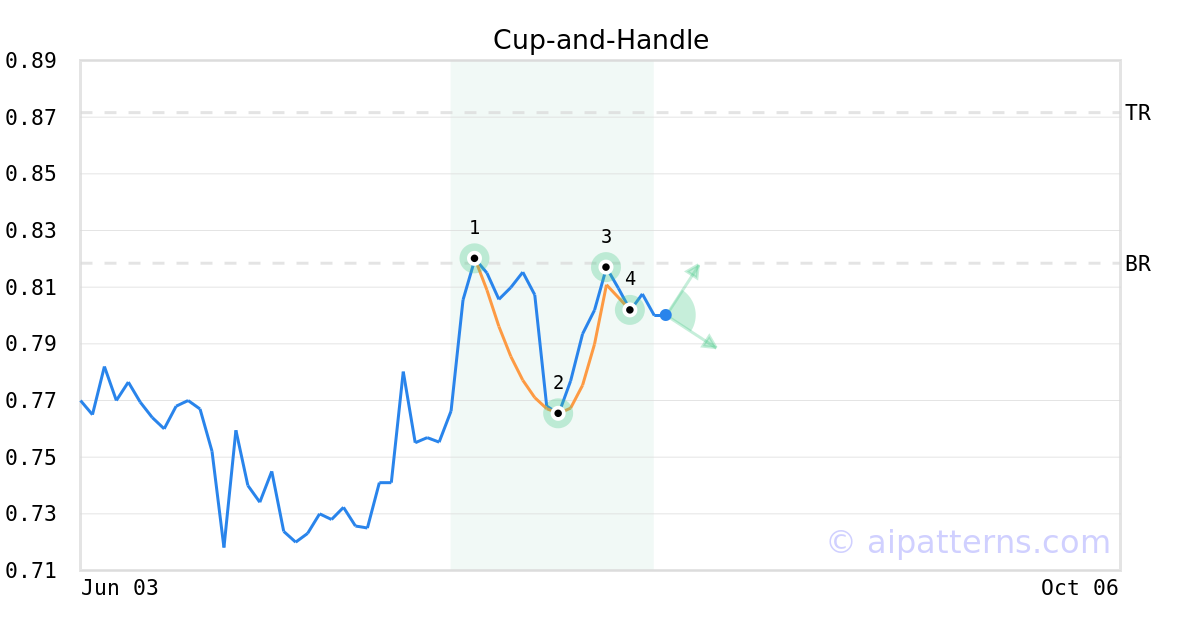
Task: Click the TR level label
Action: (x=1138, y=113)
